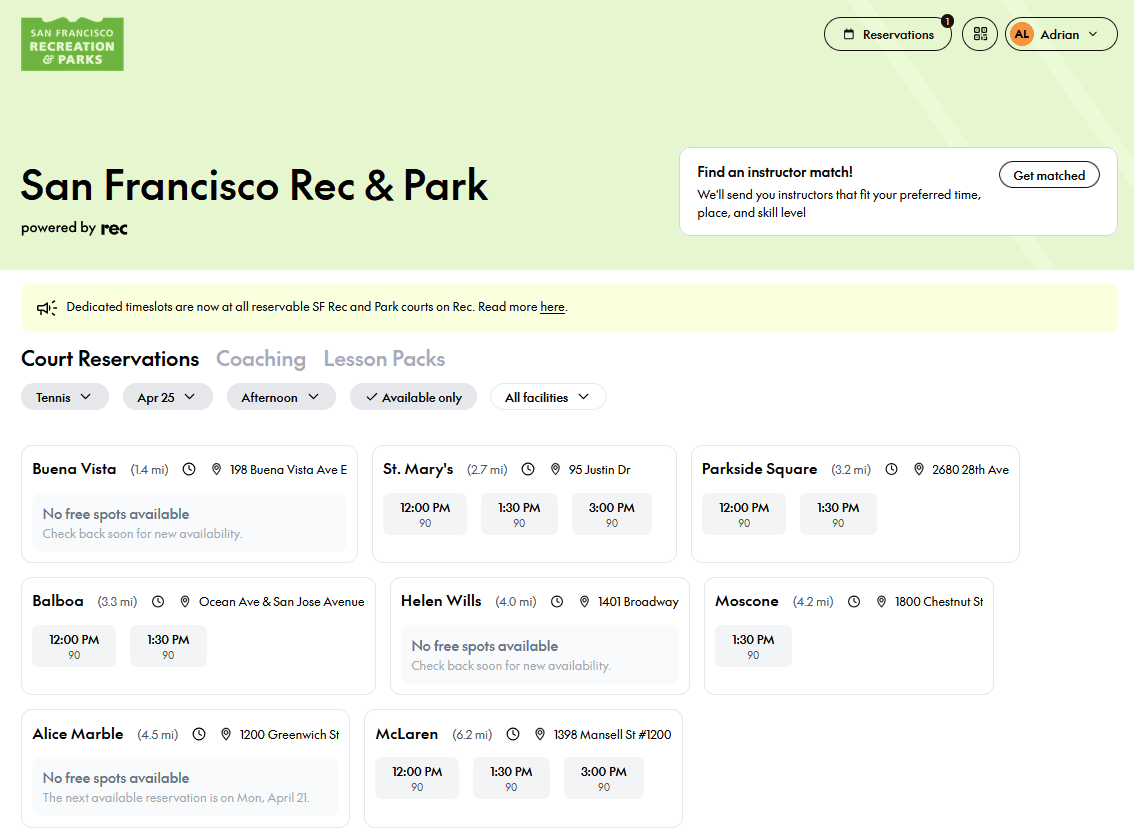Click the location pin next to 1800 Chestnut St
The height and width of the screenshot is (829, 1134).
(880, 602)
